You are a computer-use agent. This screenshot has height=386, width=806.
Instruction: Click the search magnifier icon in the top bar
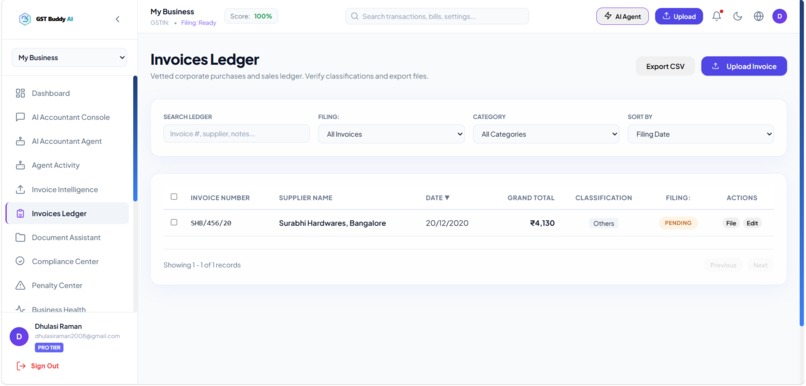(354, 16)
